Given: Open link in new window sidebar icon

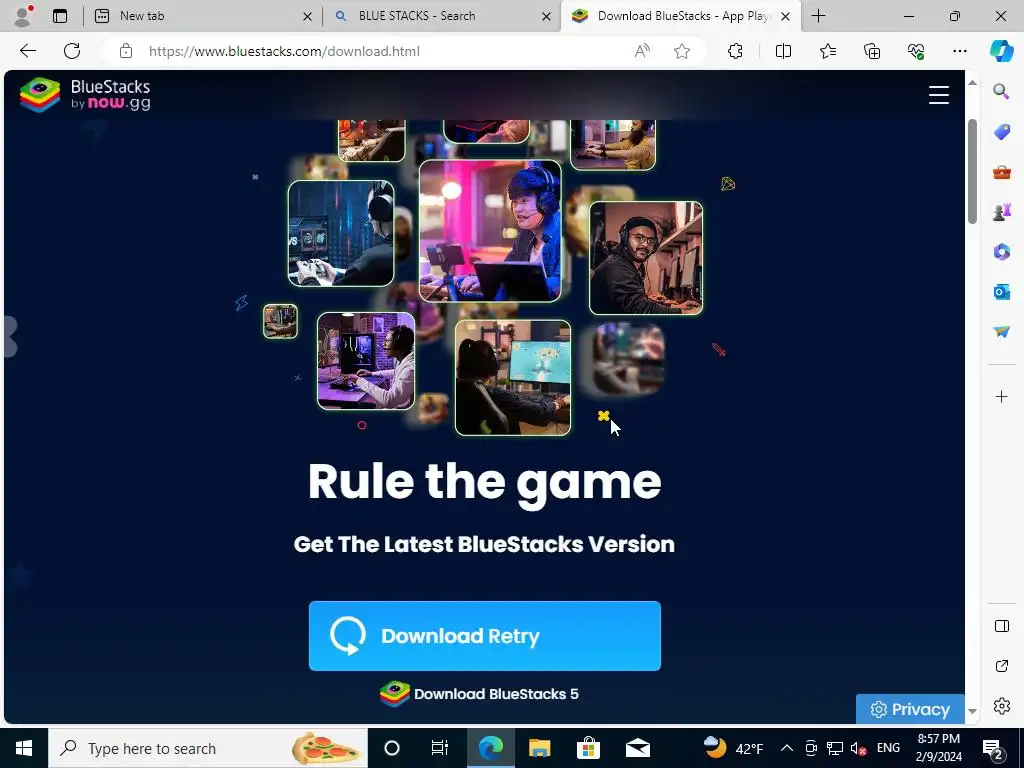Looking at the screenshot, I should tap(1001, 666).
